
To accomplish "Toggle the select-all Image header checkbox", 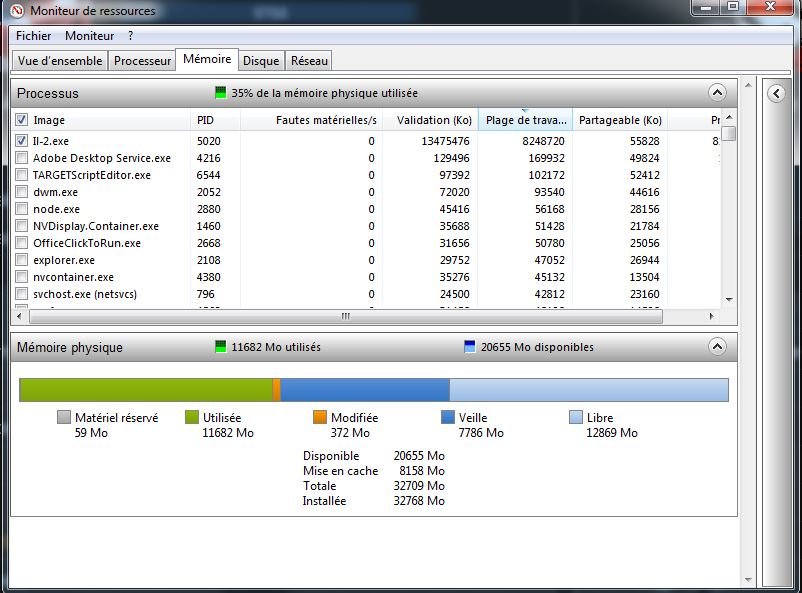I will 22,120.
